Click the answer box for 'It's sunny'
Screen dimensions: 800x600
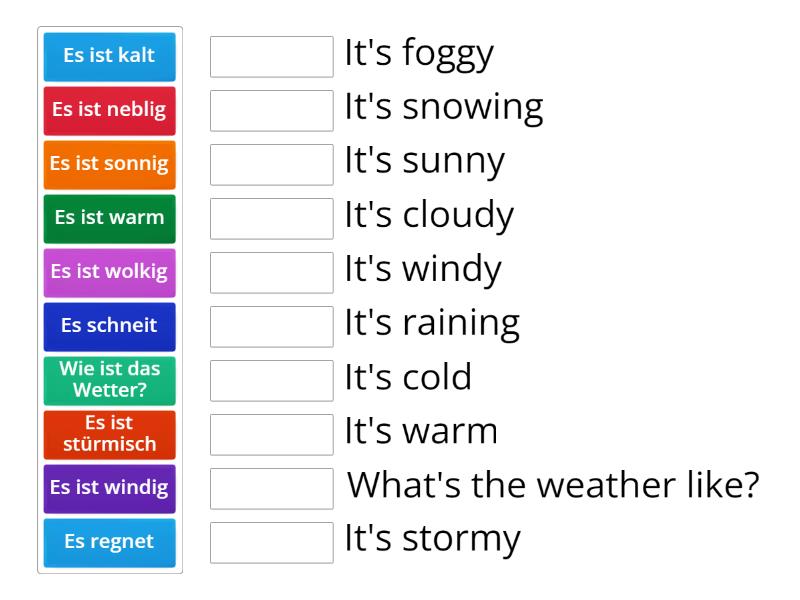coord(272,165)
